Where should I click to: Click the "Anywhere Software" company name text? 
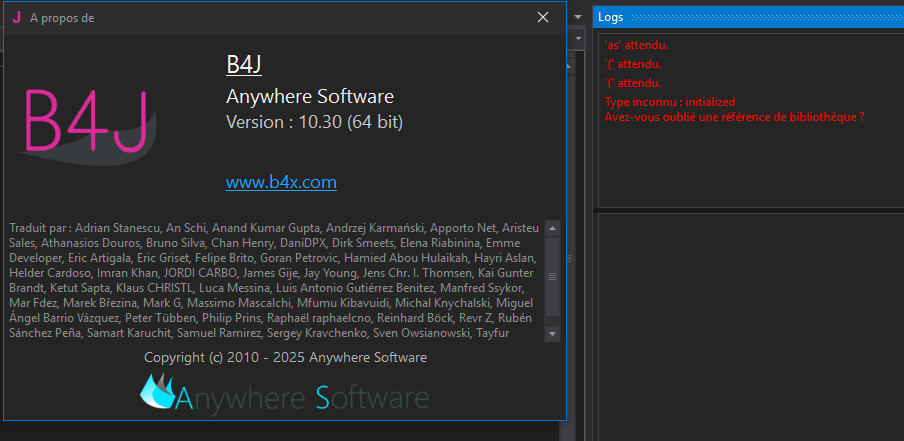[310, 96]
